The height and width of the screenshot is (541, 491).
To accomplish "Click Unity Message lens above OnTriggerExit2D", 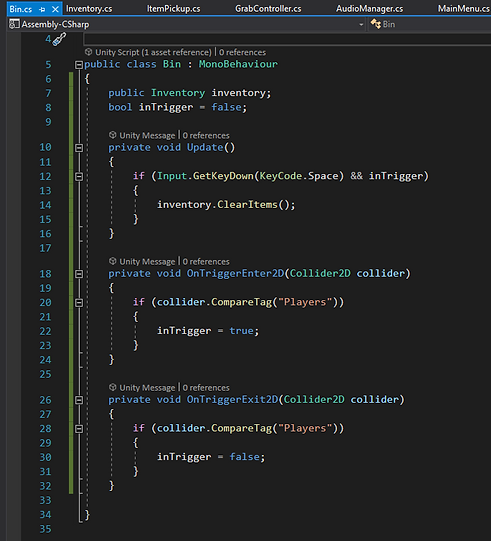I will point(147,388).
